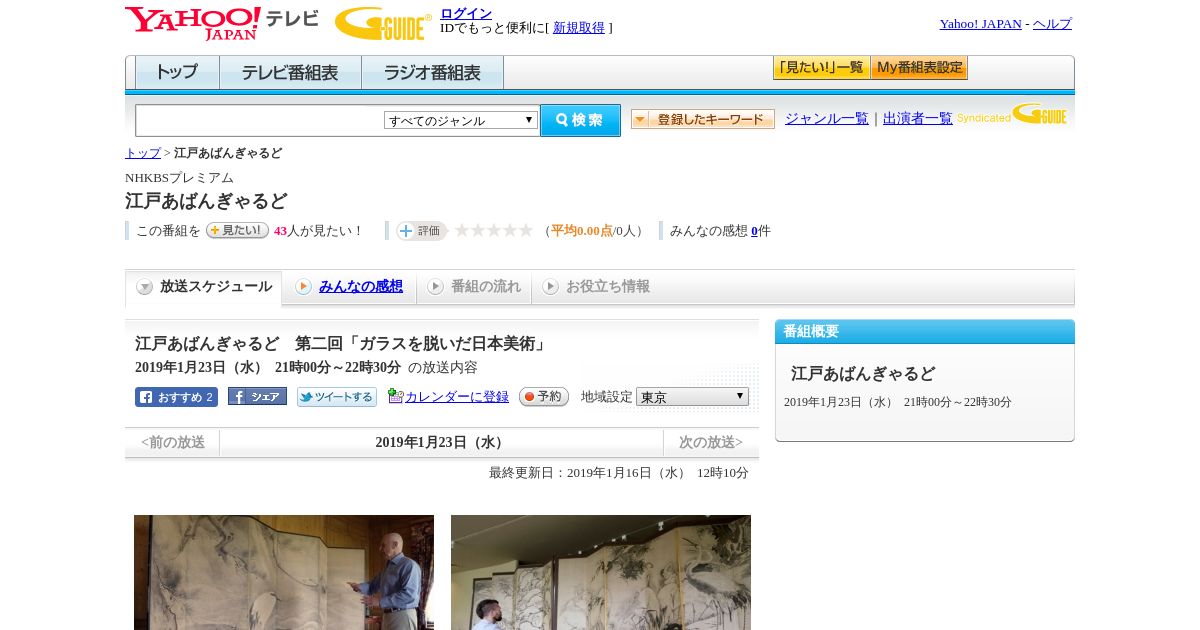Switch to the トップ navigation tab
This screenshot has width=1200, height=630.
177,73
